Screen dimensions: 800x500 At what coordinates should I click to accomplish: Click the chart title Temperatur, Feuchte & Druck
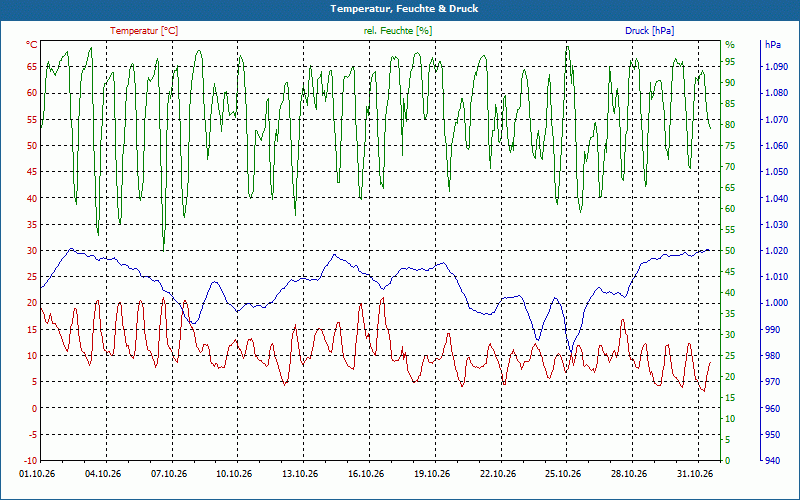(x=404, y=9)
